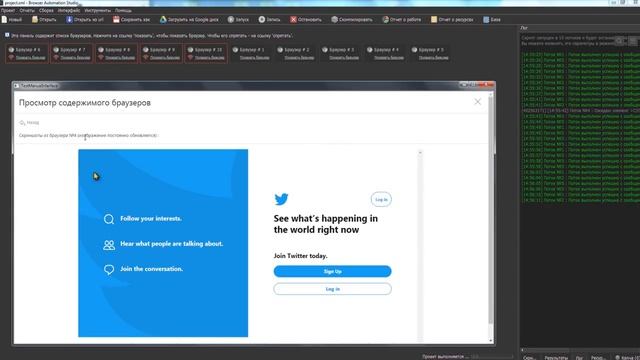This screenshot has height=360, width=640.
Task: Show browser link under Браузер # 9
Action: point(165,58)
